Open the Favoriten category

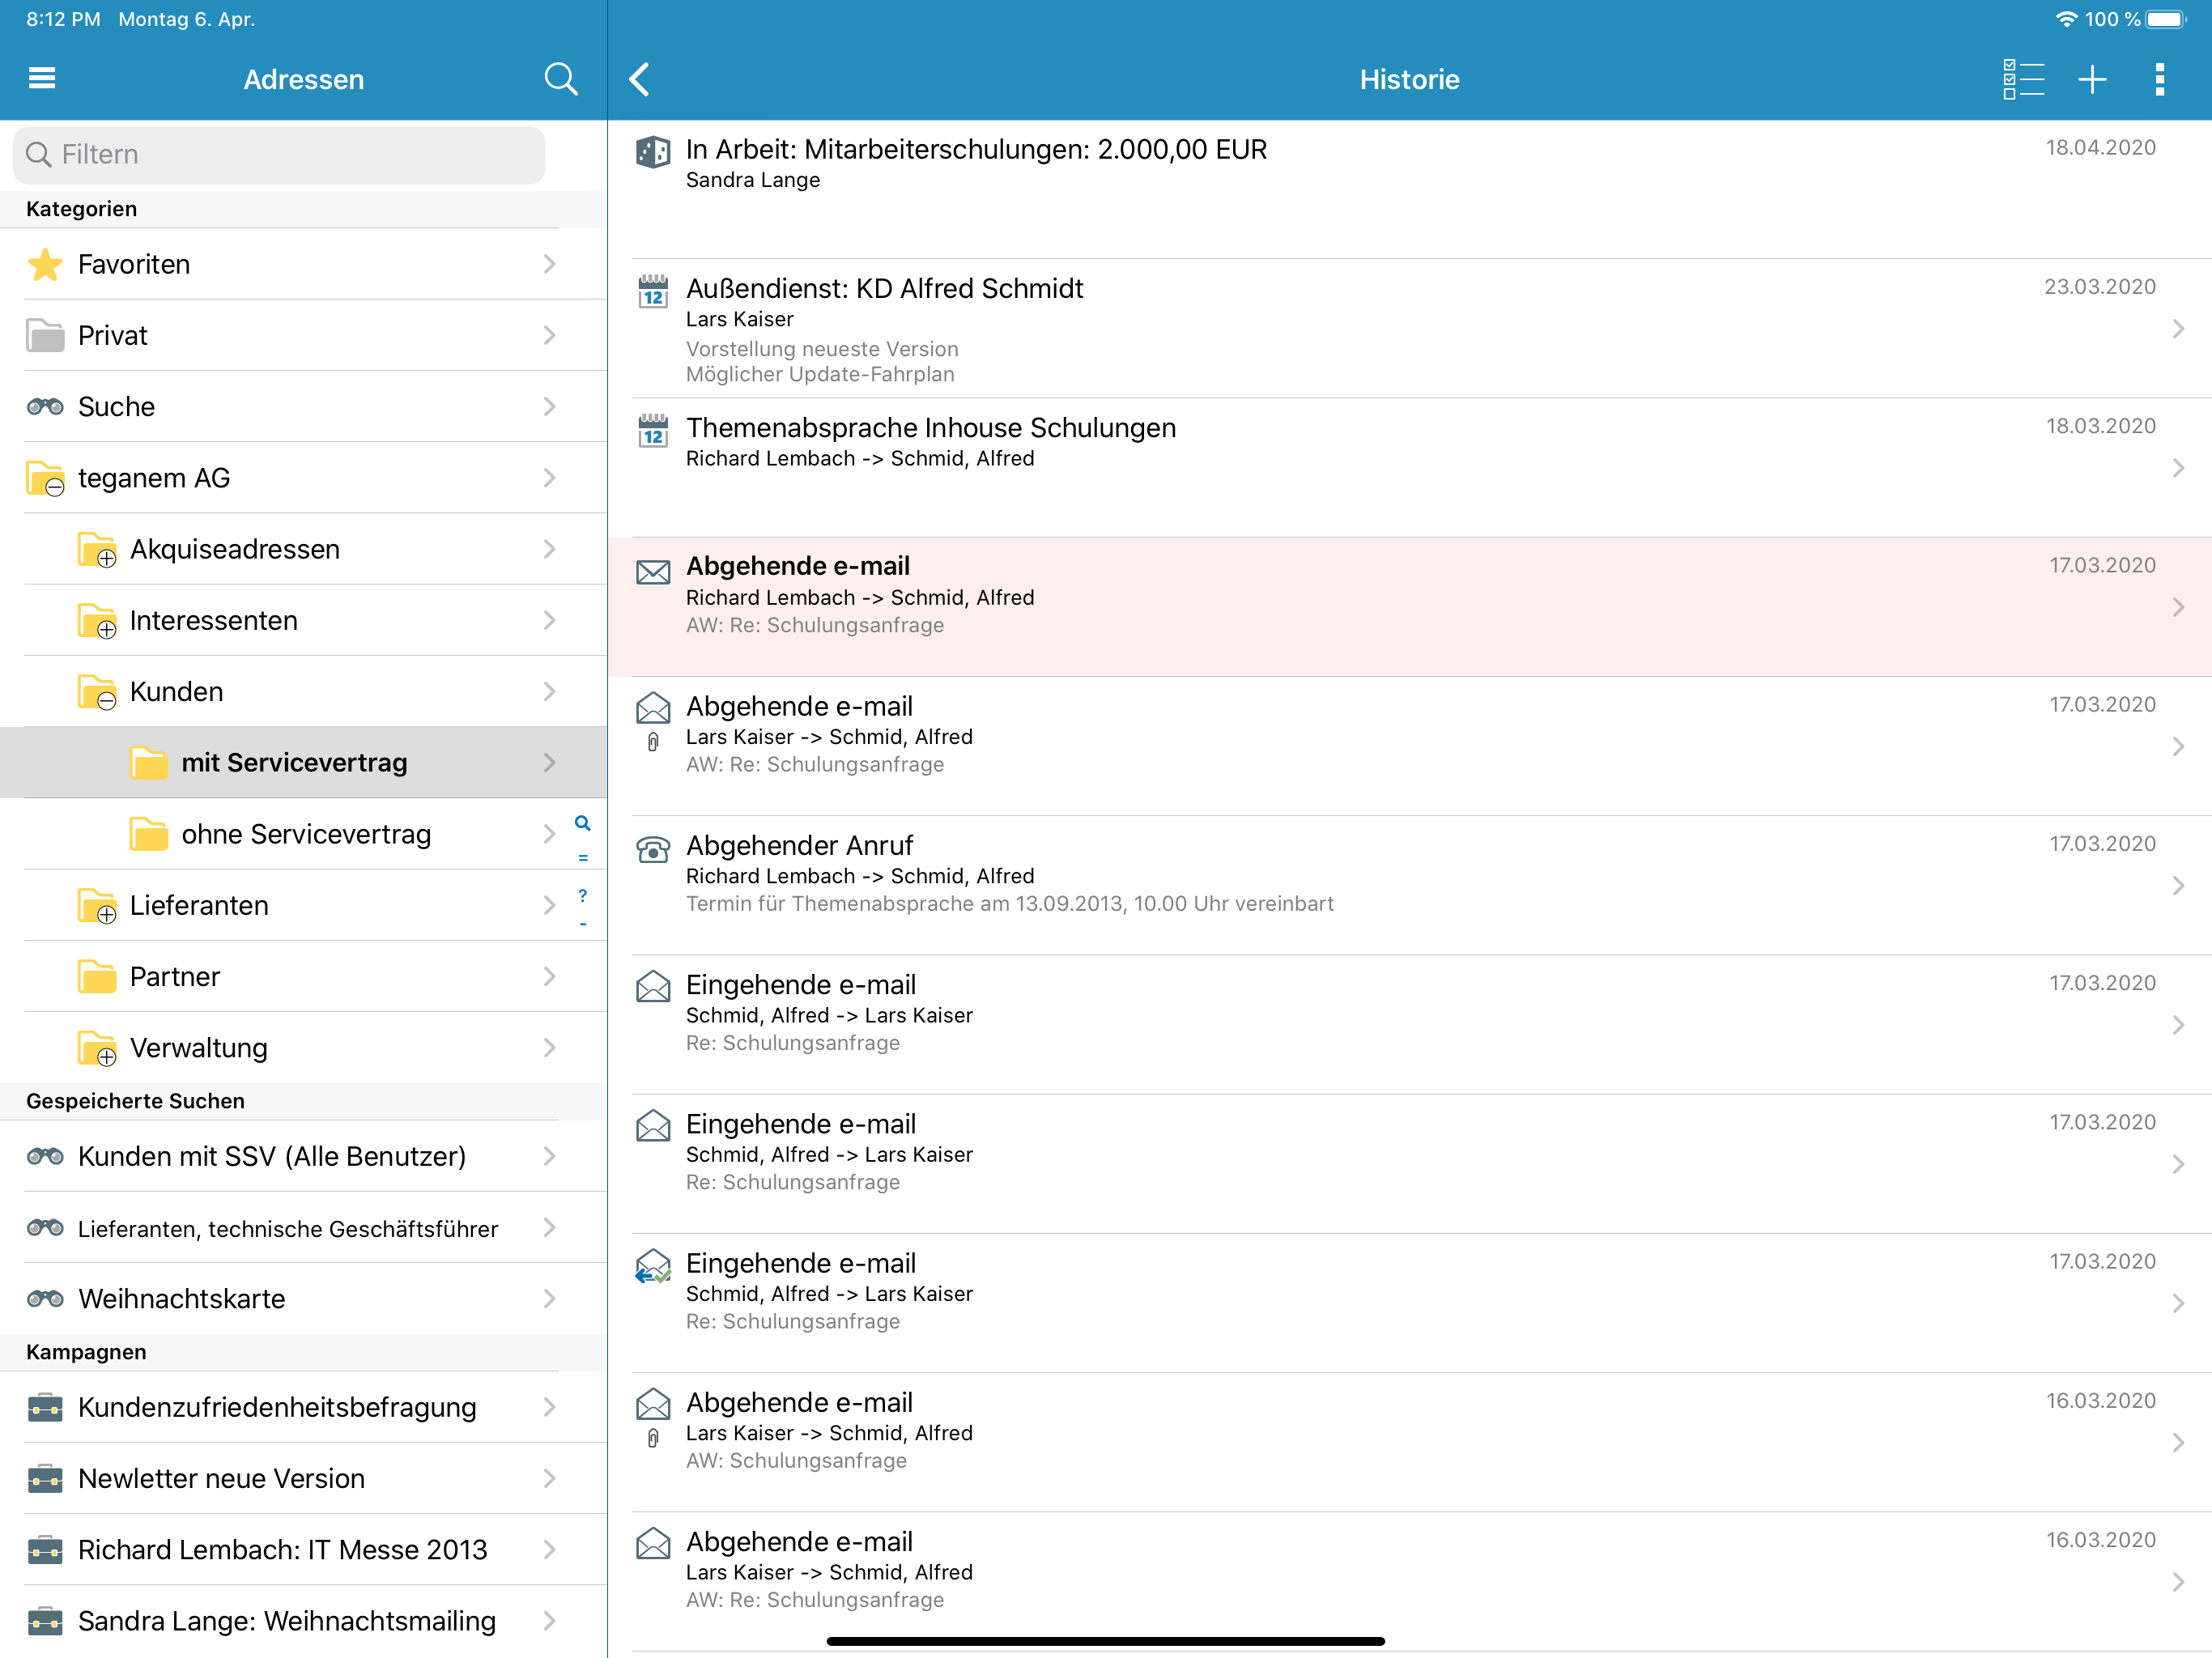(304, 264)
